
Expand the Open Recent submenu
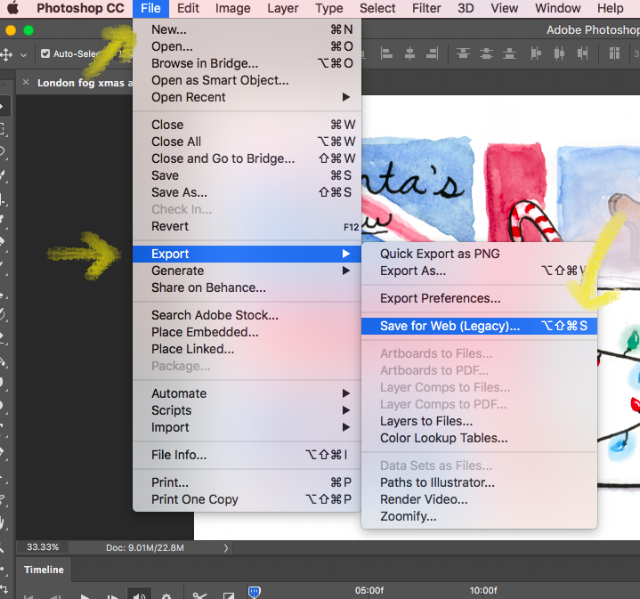(247, 97)
